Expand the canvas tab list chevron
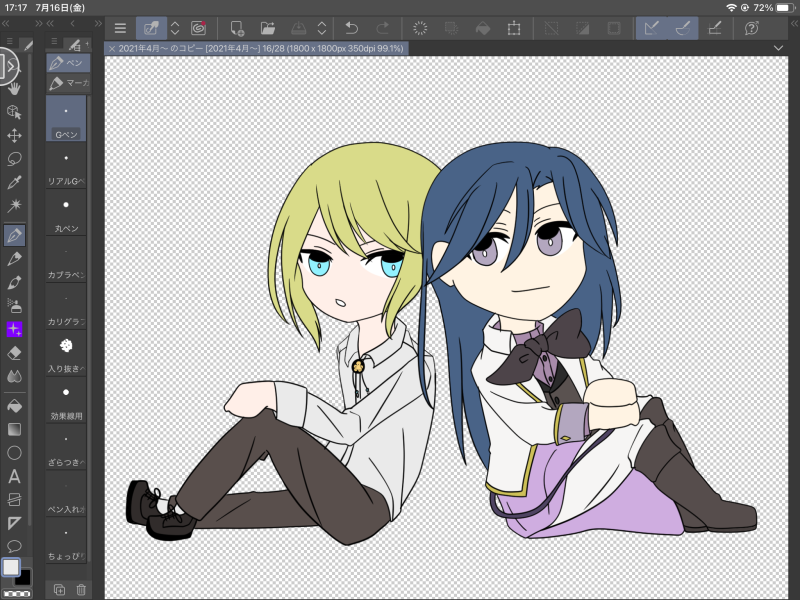Viewport: 800px width, 600px height. click(x=778, y=48)
